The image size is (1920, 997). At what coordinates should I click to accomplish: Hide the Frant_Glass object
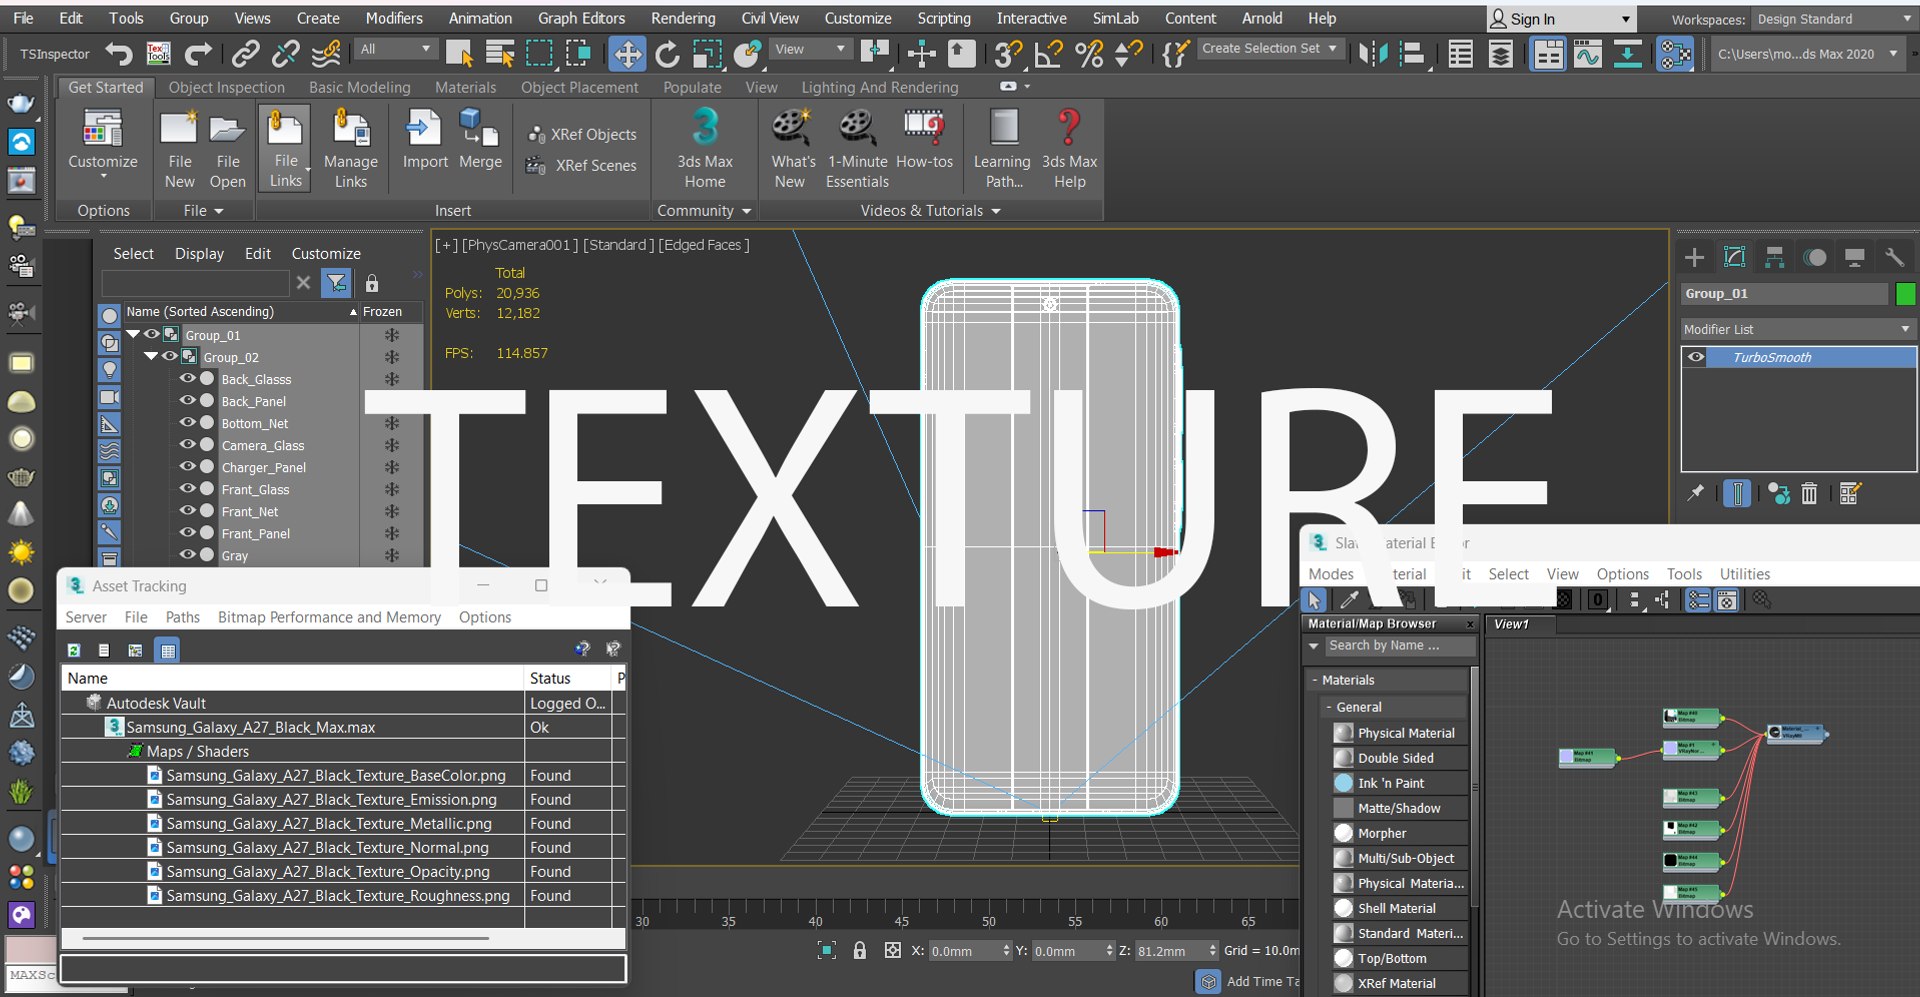[x=187, y=489]
